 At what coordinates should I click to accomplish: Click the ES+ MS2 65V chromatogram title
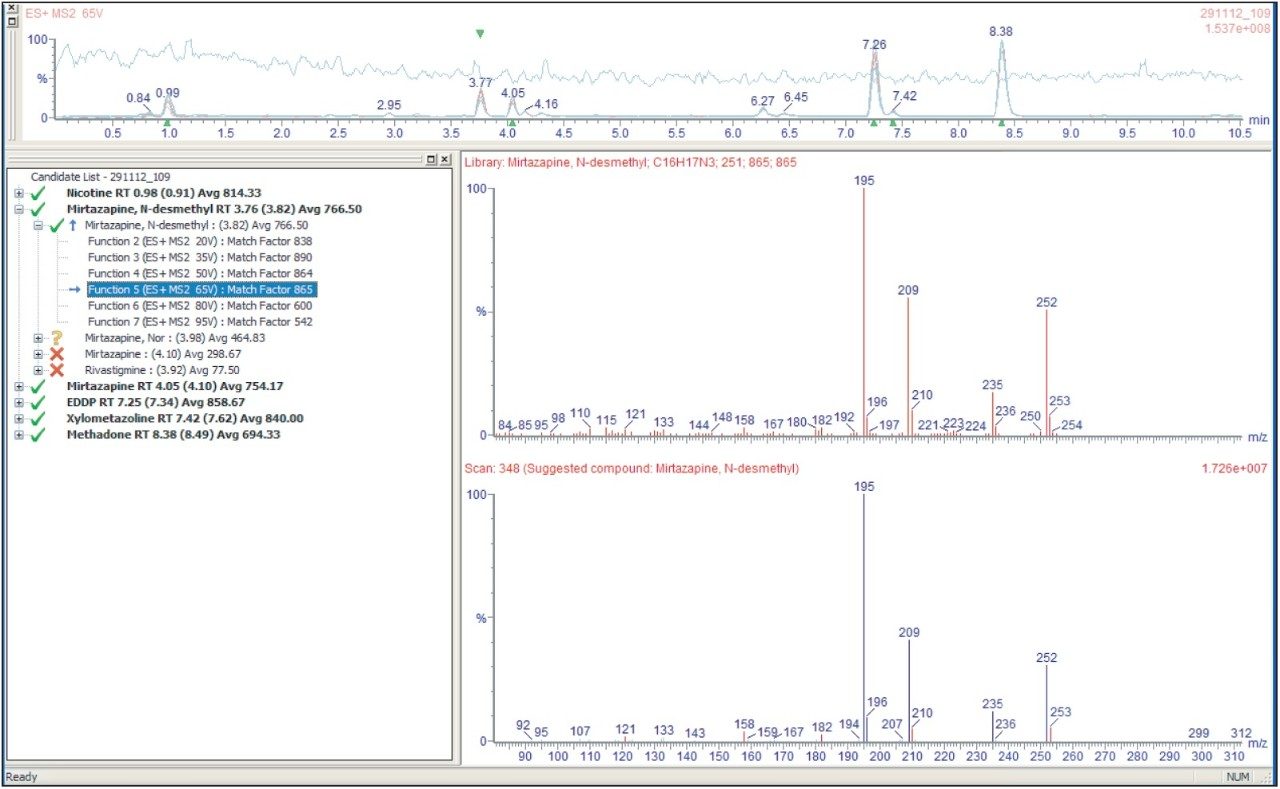[x=65, y=15]
